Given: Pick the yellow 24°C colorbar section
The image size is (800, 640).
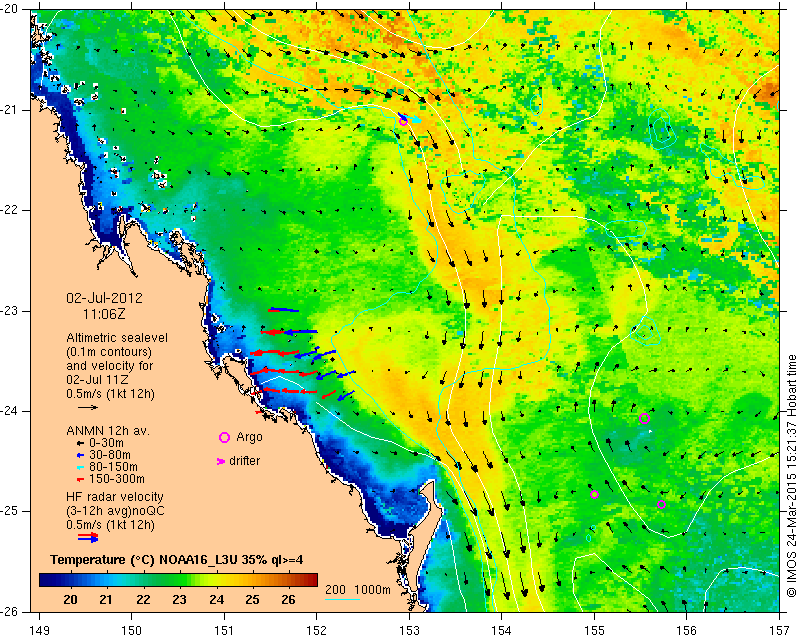Looking at the screenshot, I should [216, 580].
